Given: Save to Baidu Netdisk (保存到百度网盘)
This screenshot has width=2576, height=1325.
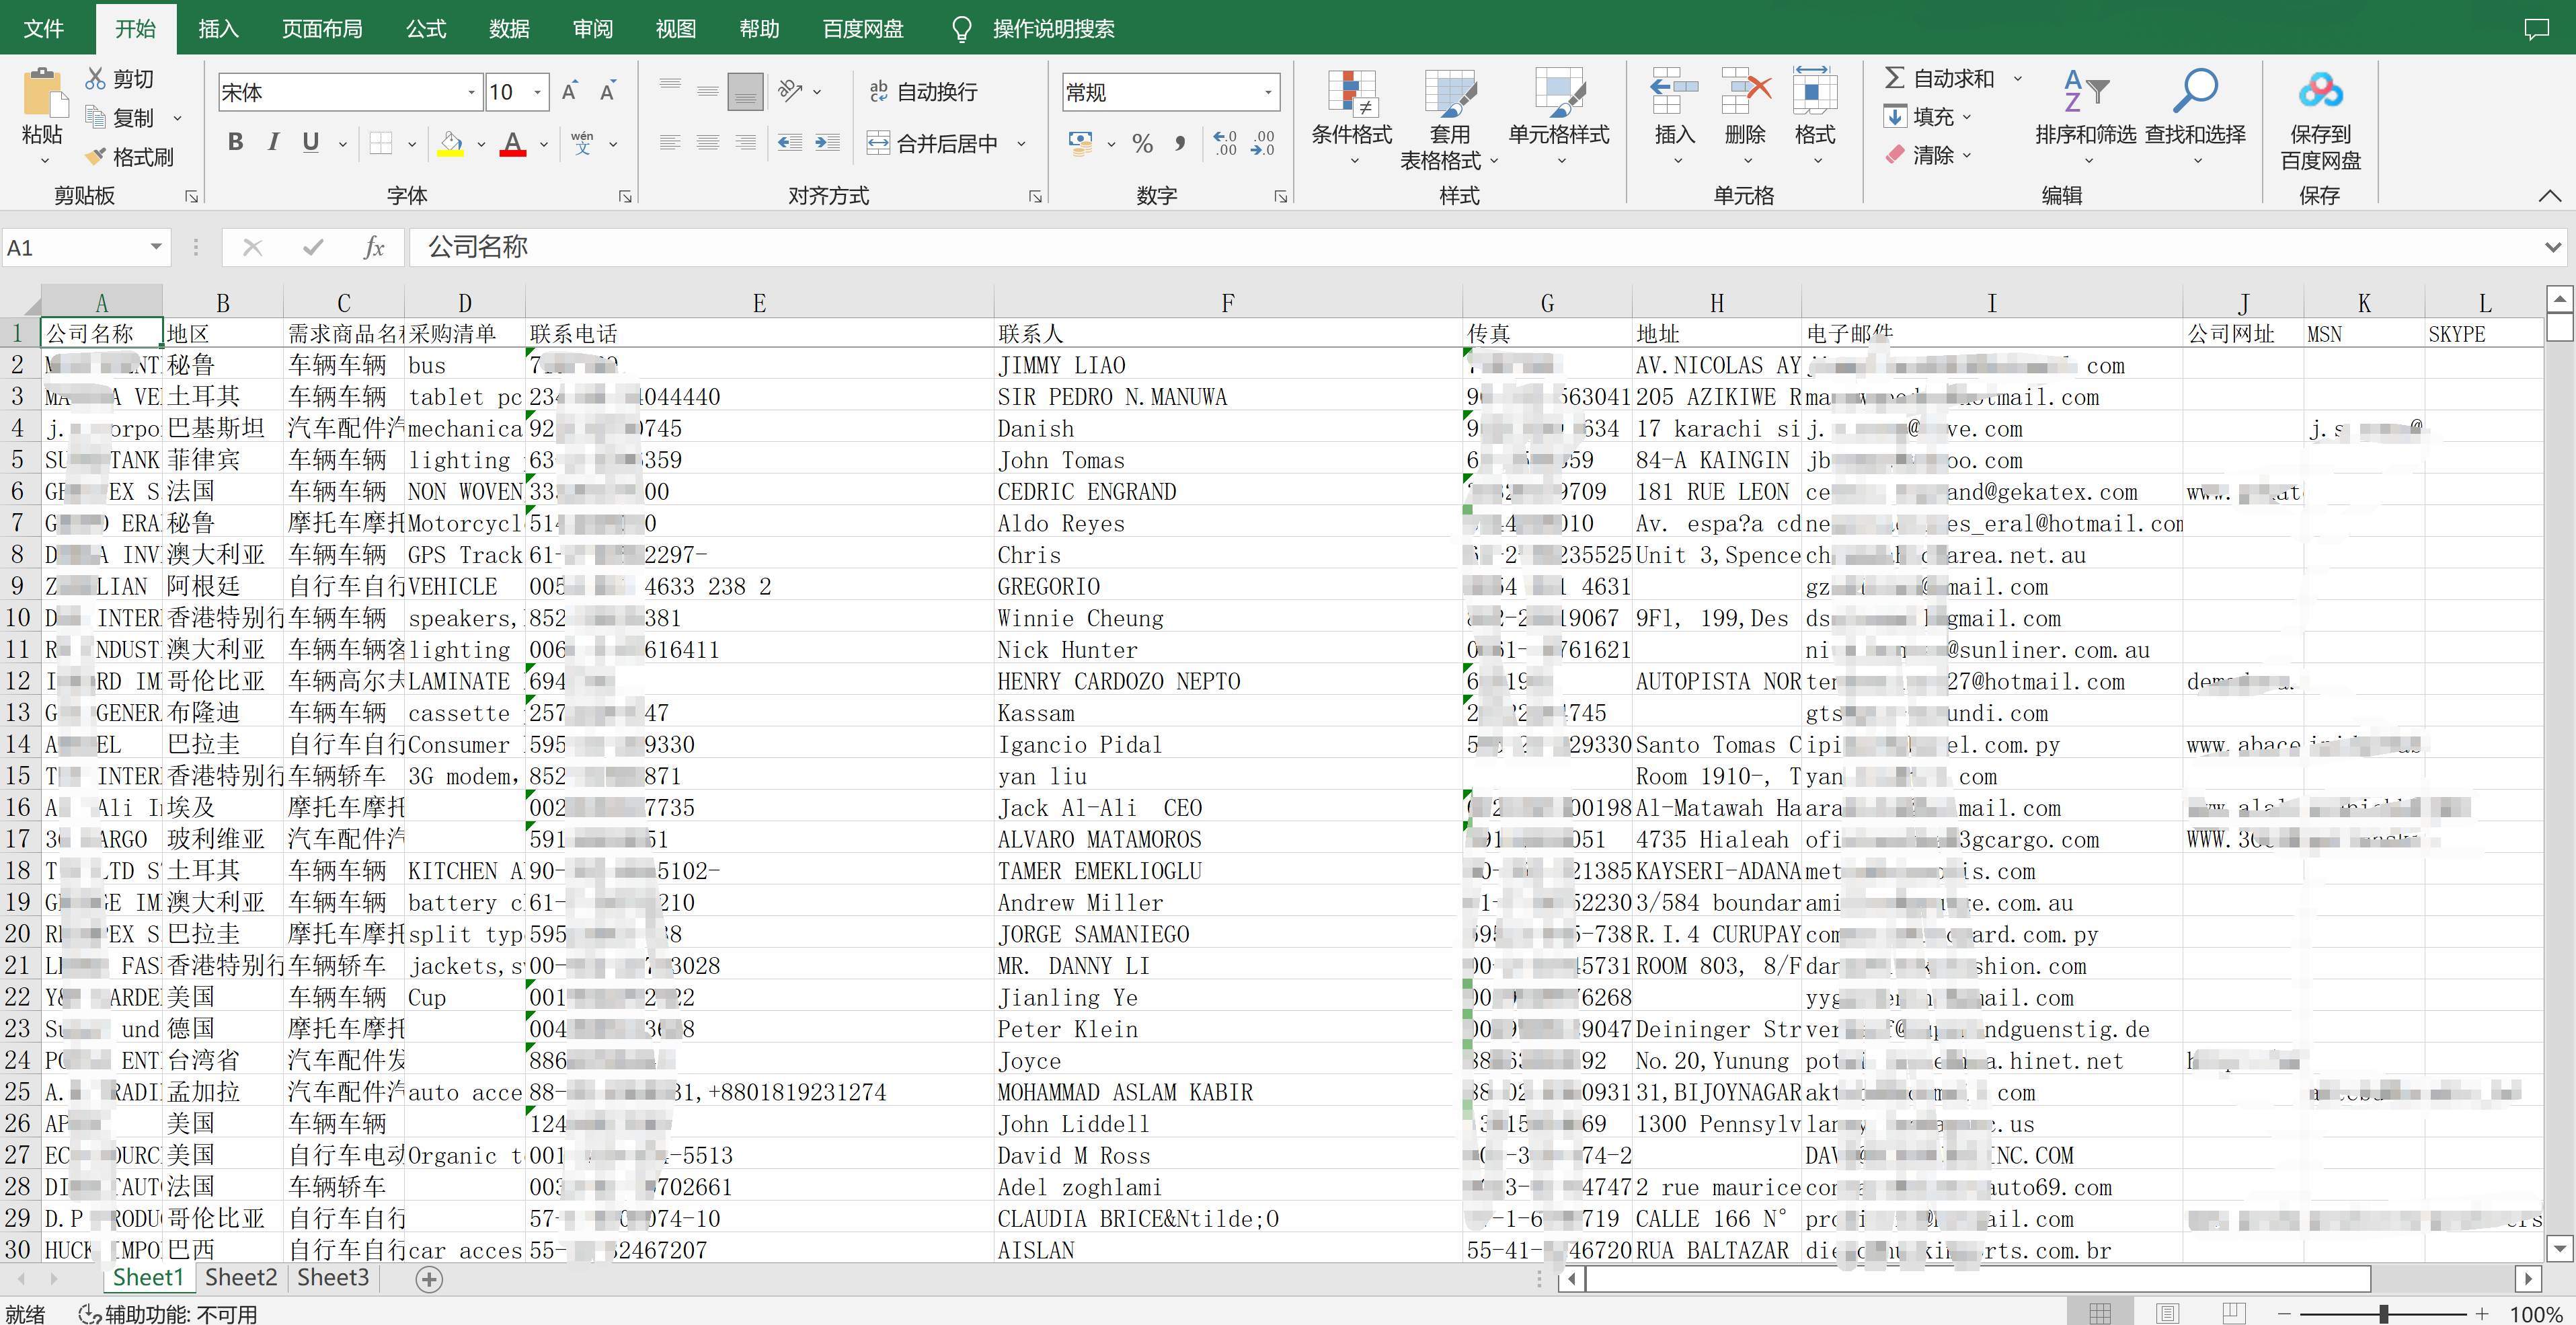Looking at the screenshot, I should [2320, 119].
